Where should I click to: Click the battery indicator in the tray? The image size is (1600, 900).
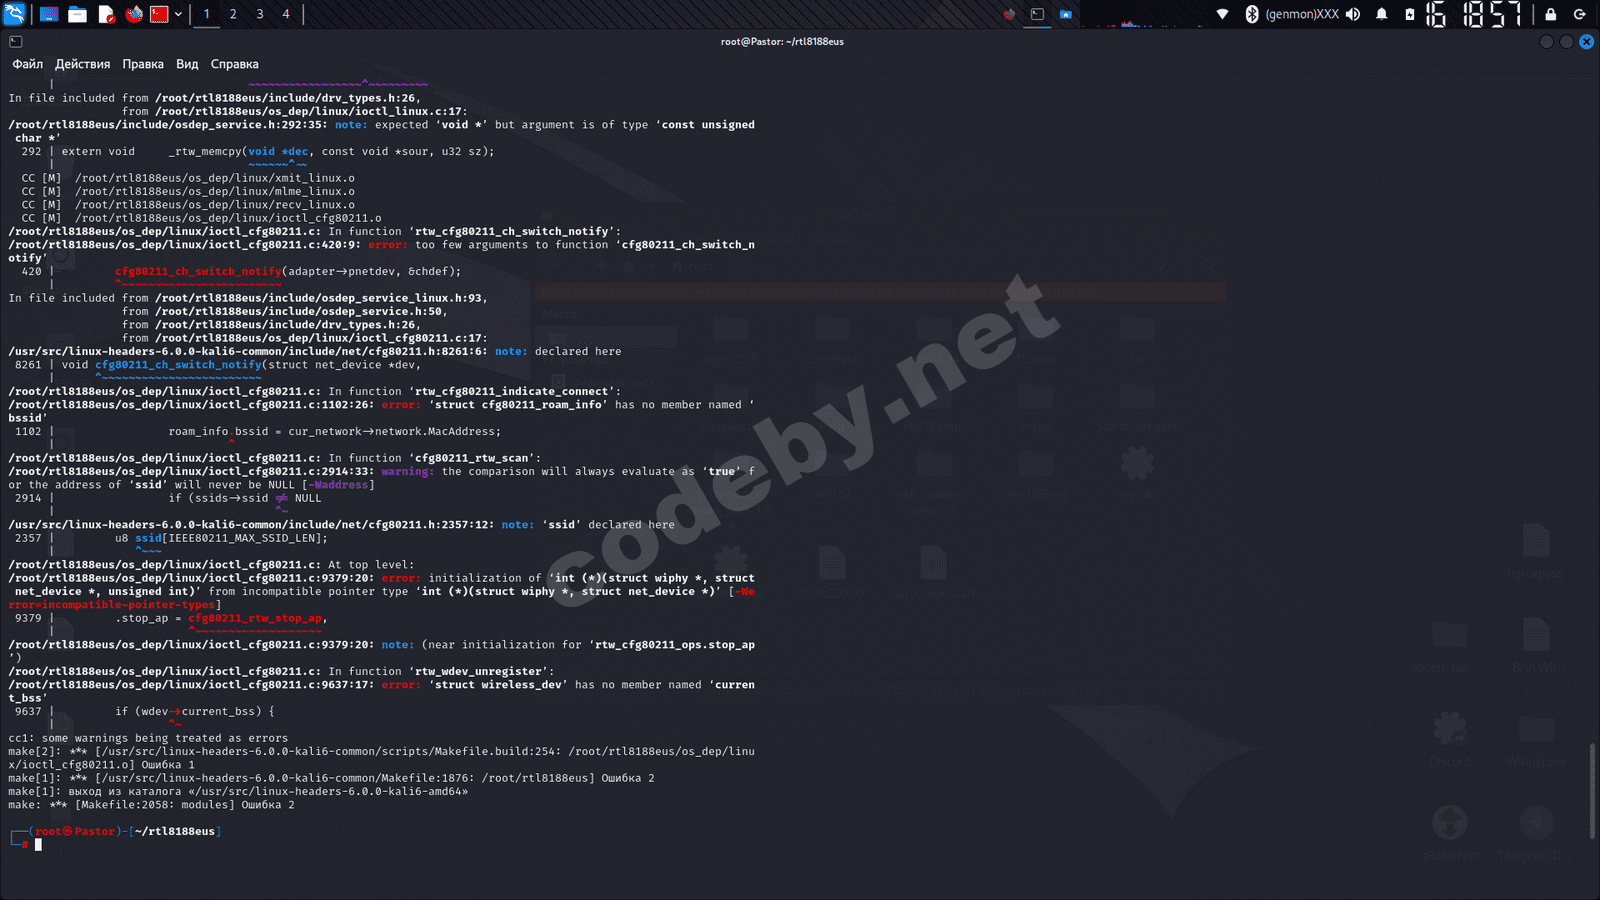tap(1409, 14)
